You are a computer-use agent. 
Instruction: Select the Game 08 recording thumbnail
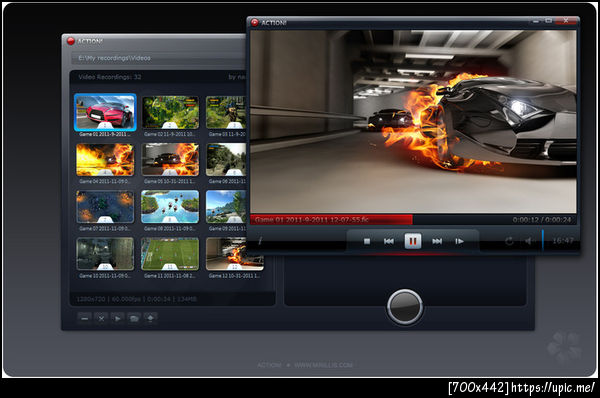coord(170,207)
